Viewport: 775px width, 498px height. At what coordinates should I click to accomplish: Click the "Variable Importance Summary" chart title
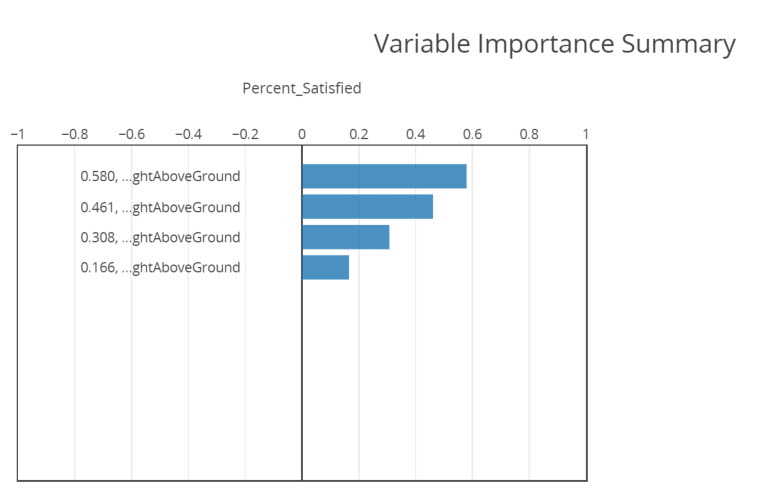554,44
